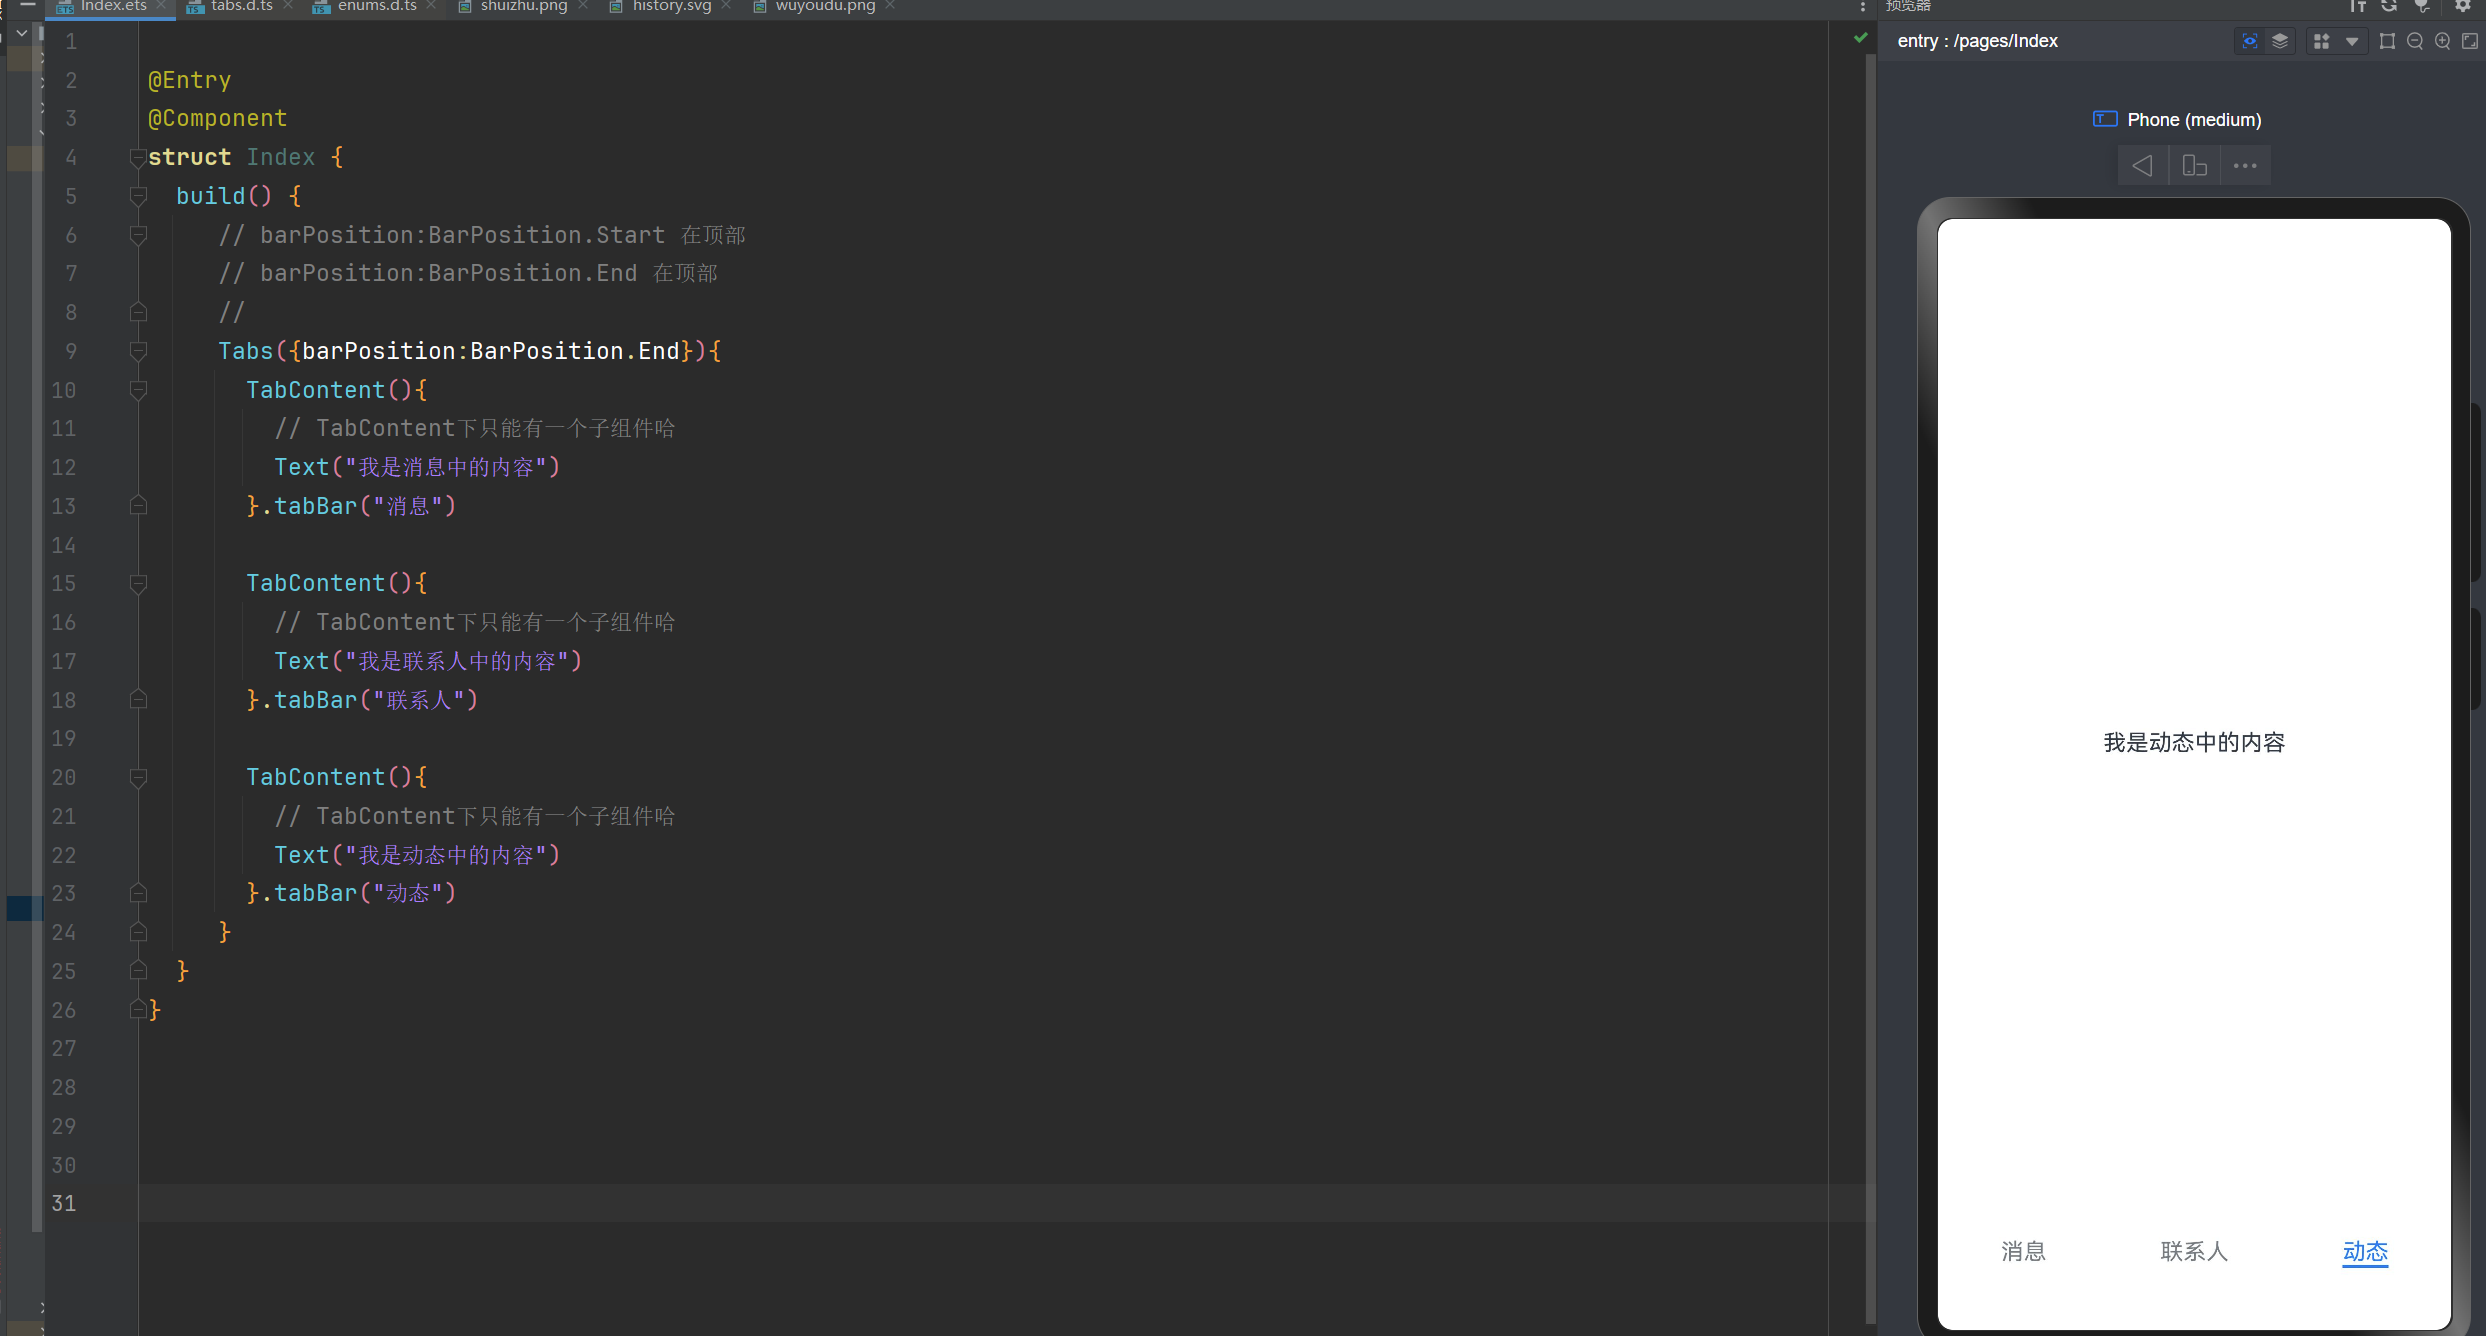Screen dimensions: 2486x1336
Task: Switch to the tabs.d.ts editor tab
Action: 241,6
